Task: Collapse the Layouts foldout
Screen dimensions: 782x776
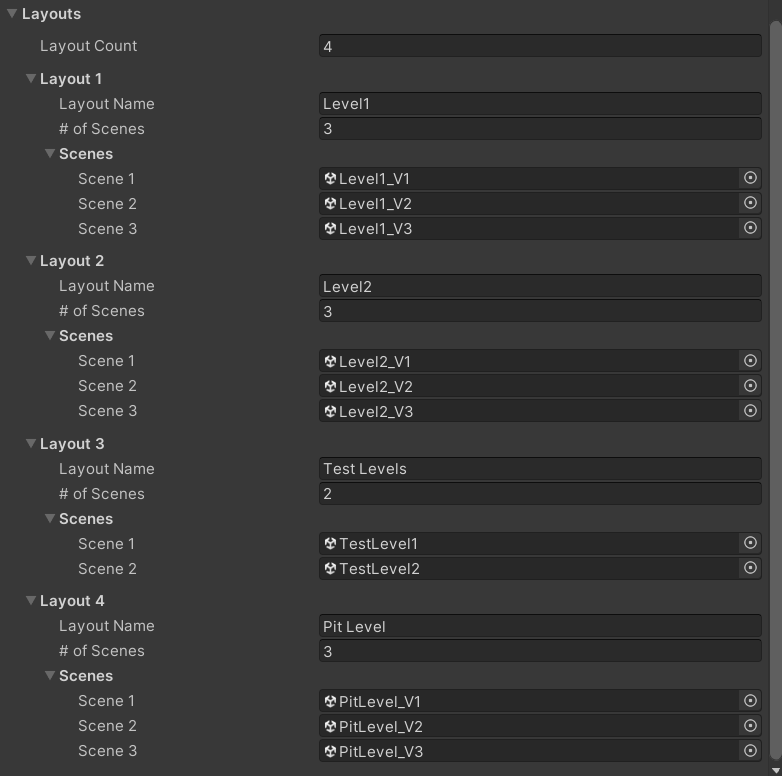Action: click(12, 14)
